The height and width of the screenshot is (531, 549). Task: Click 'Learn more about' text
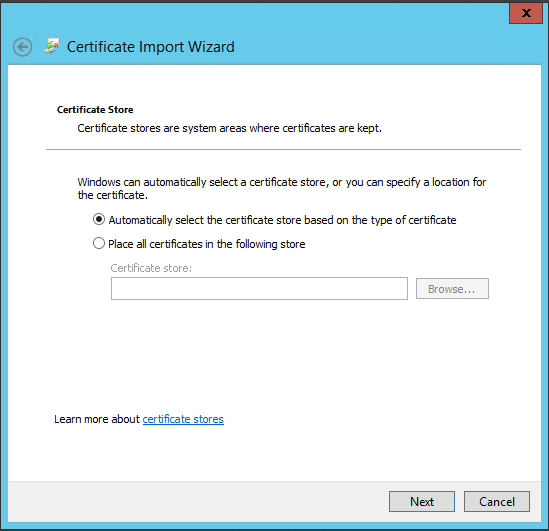[97, 419]
